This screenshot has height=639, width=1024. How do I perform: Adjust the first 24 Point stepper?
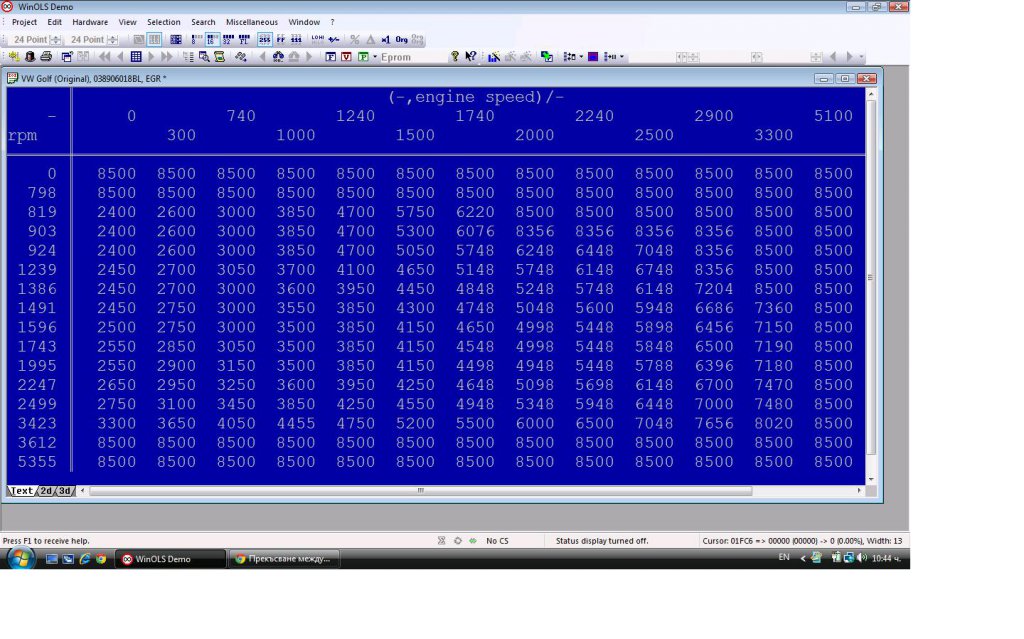57,40
